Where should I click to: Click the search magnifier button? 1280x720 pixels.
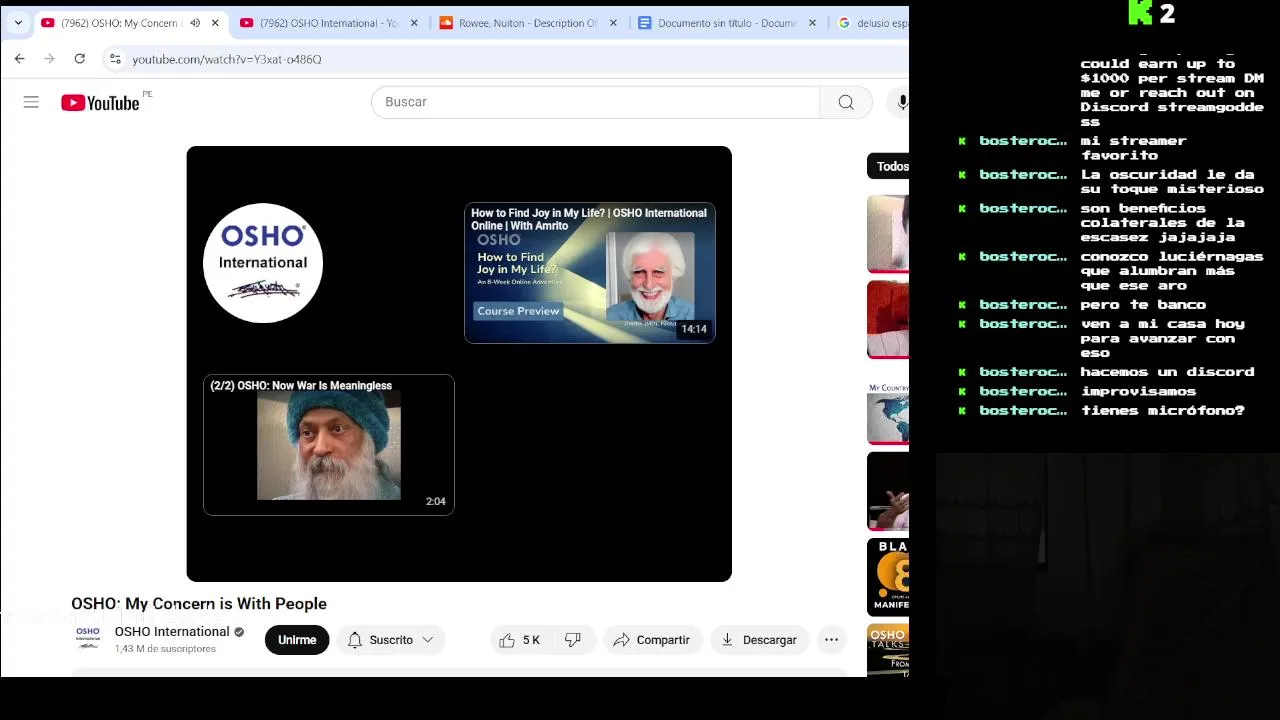tap(846, 102)
